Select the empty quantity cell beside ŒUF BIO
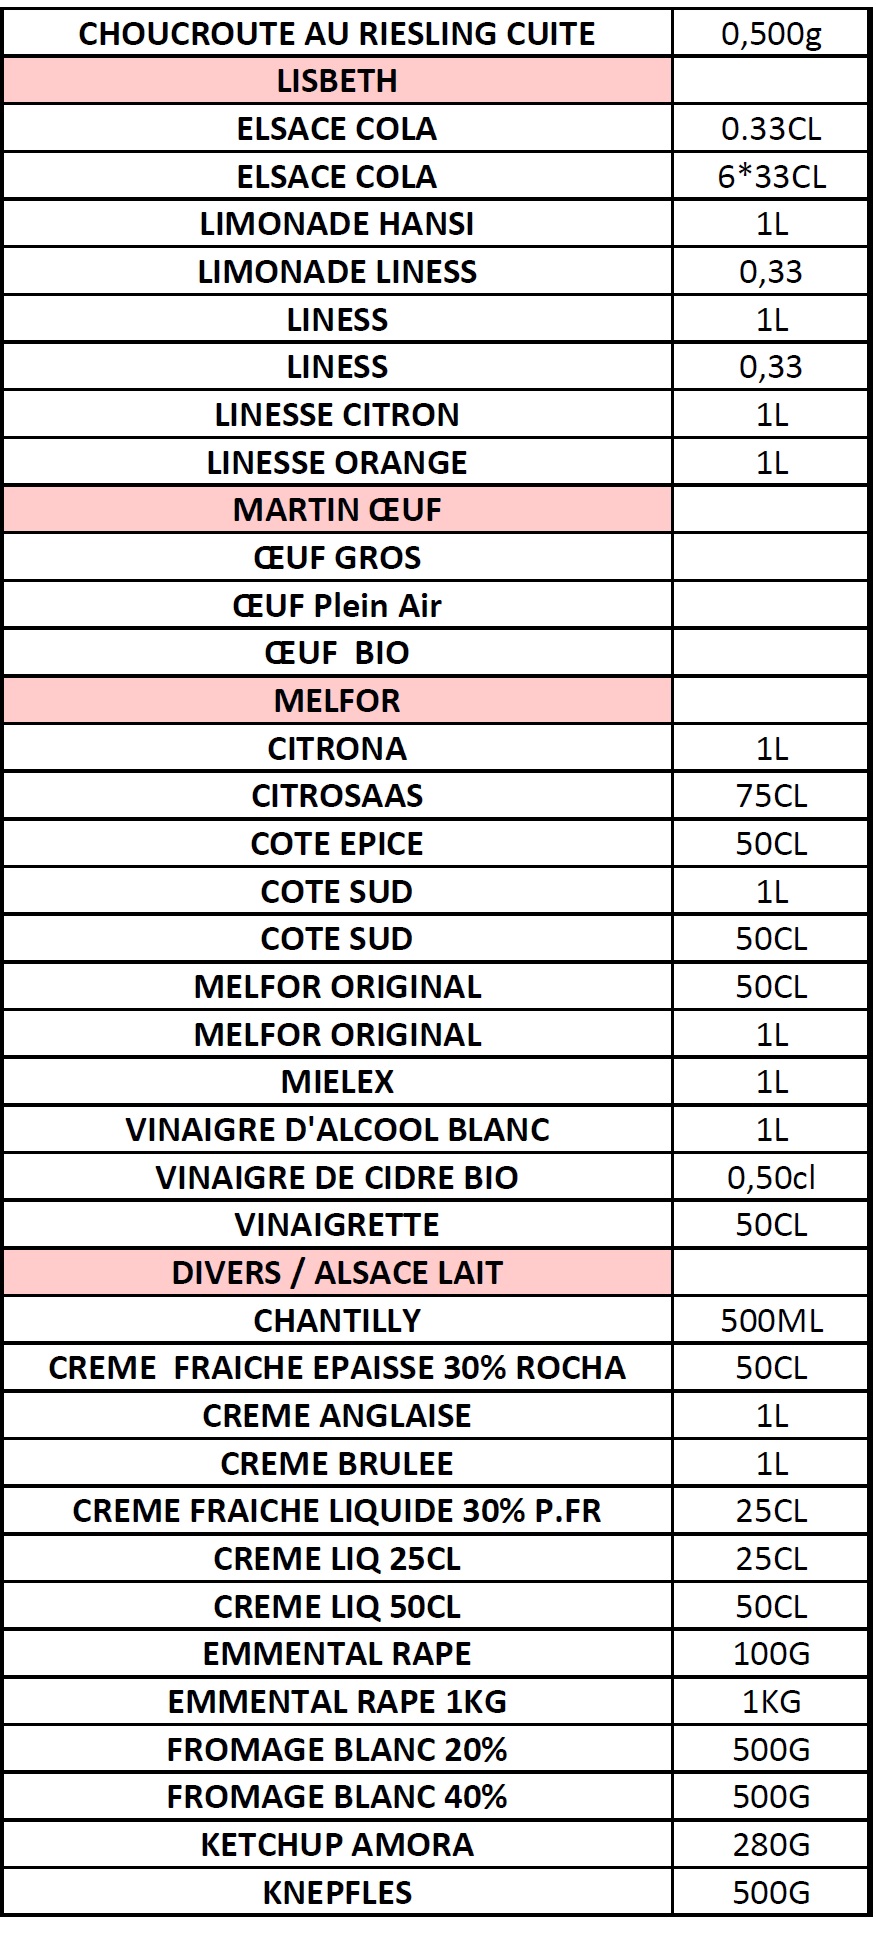Screen dimensions: 876x1940 point(771,653)
